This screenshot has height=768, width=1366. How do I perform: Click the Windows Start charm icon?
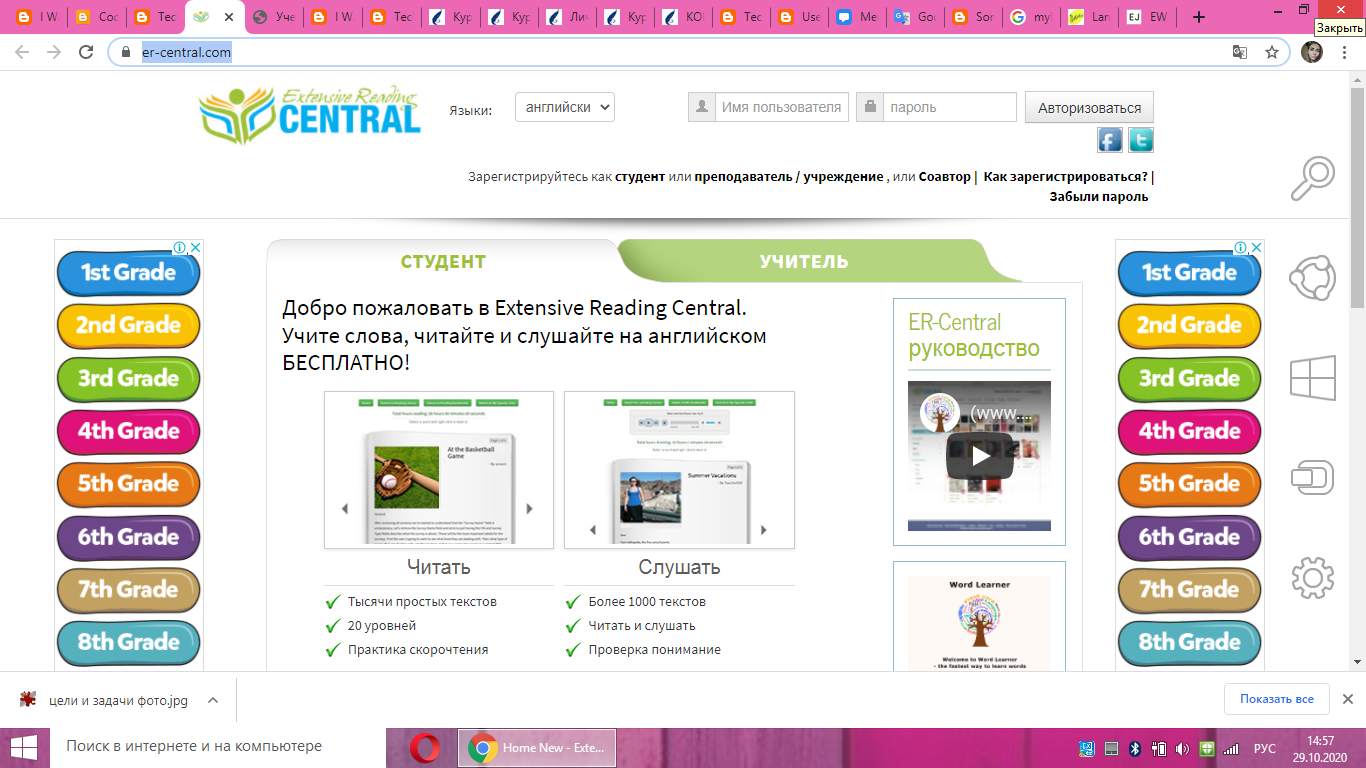click(1313, 378)
